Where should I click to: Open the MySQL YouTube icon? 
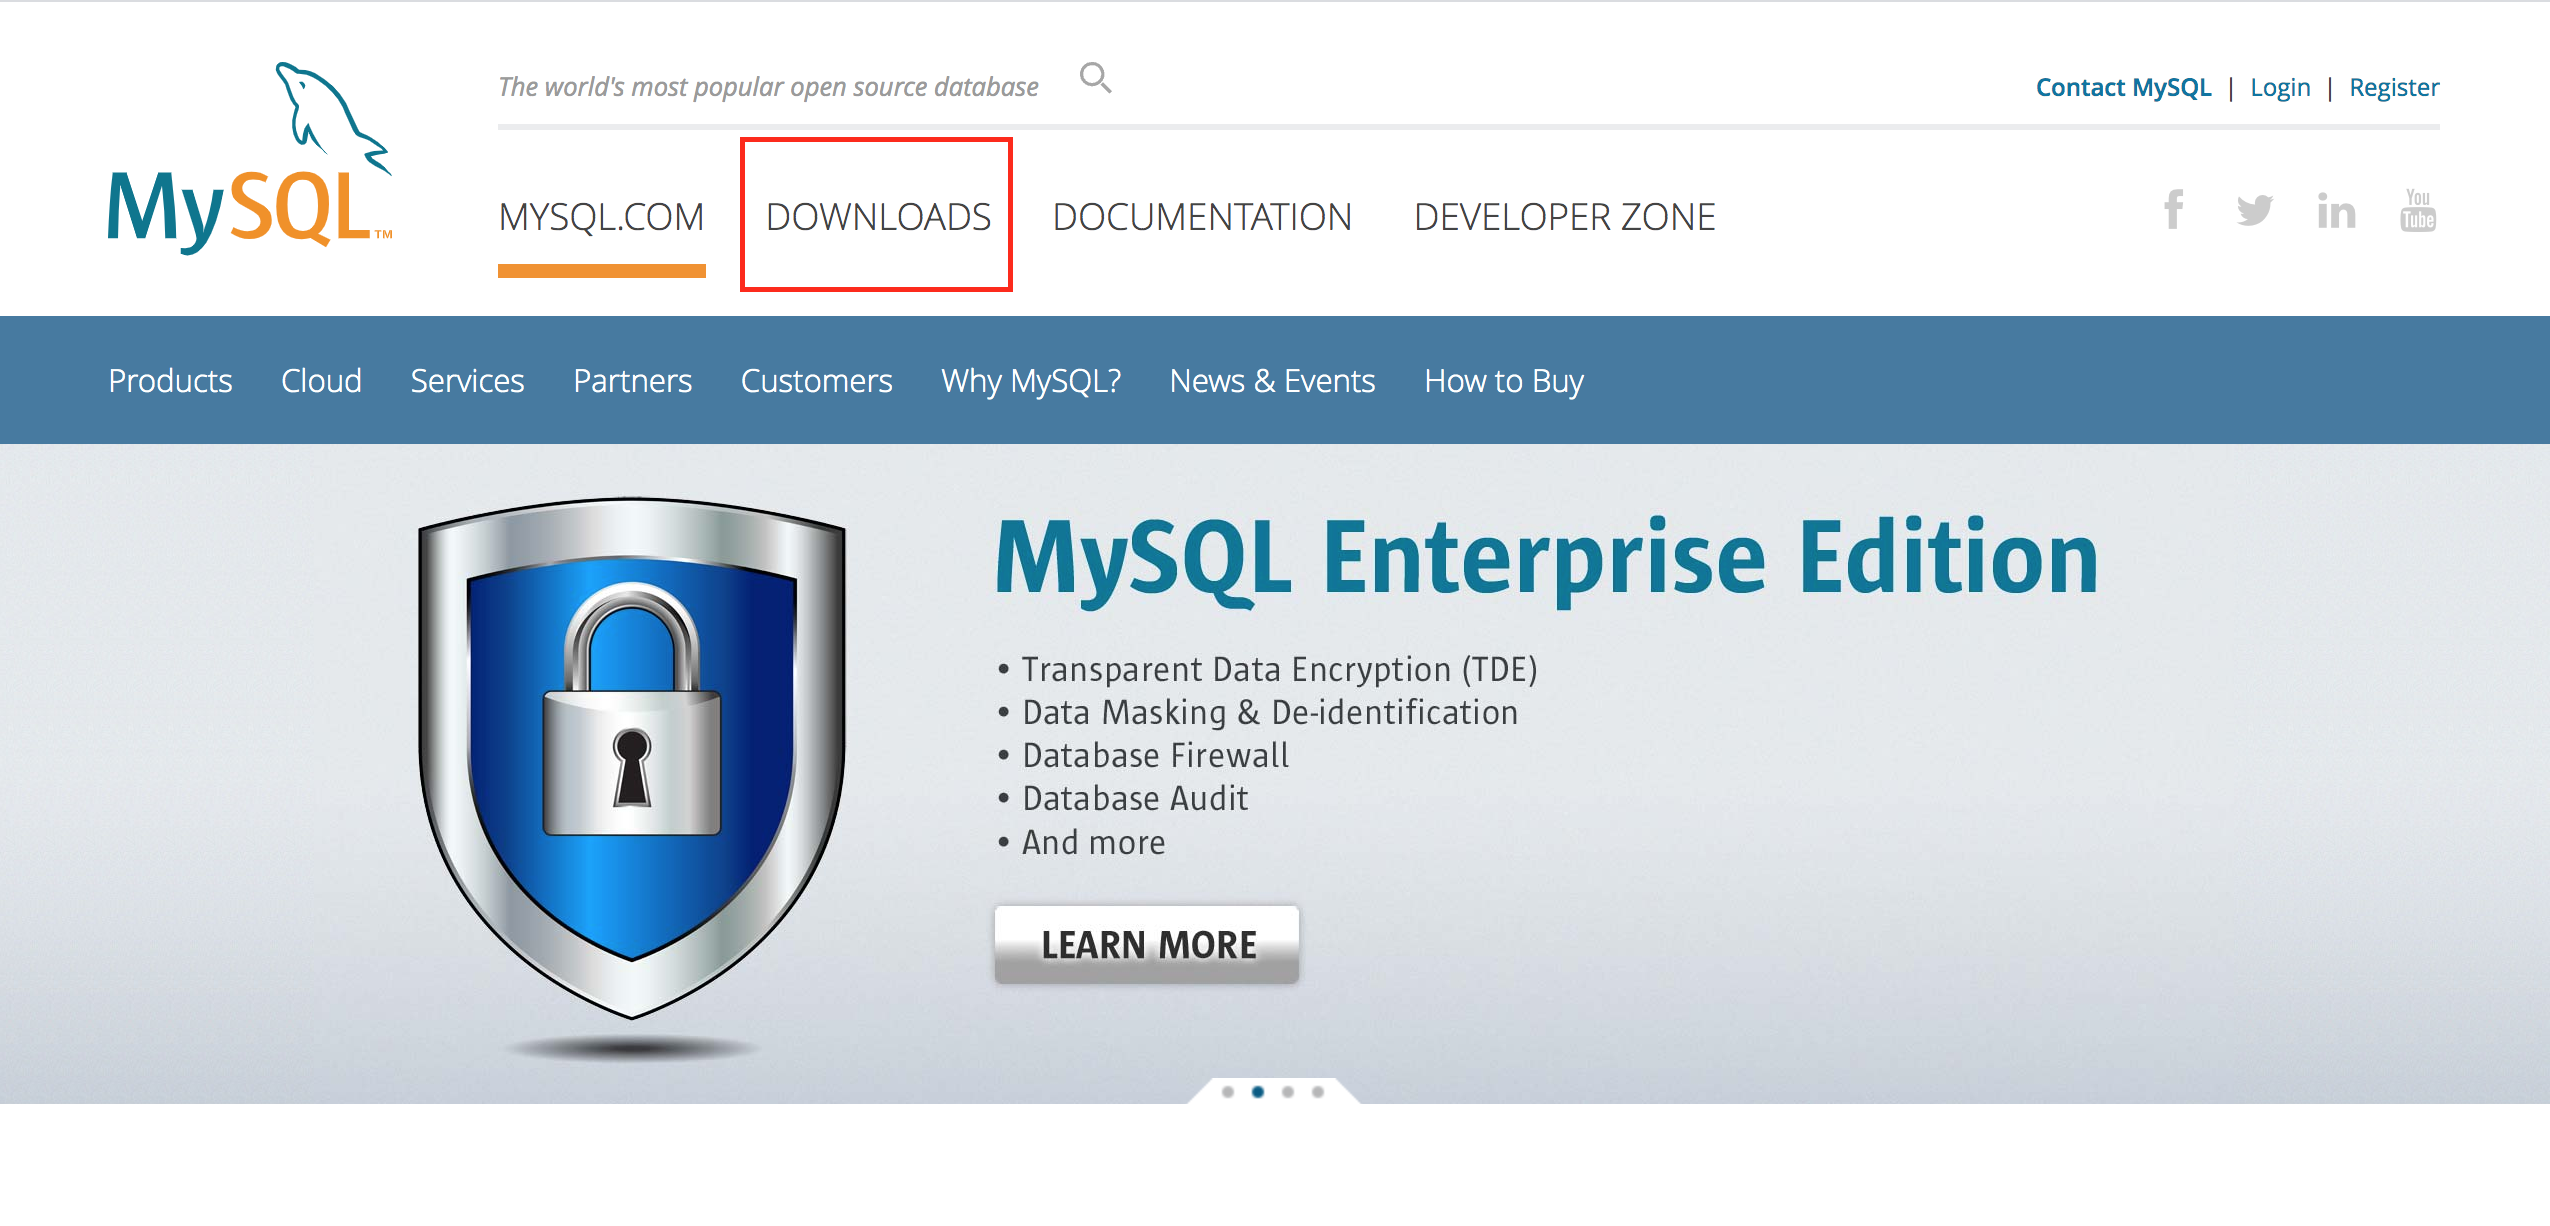coord(2417,210)
